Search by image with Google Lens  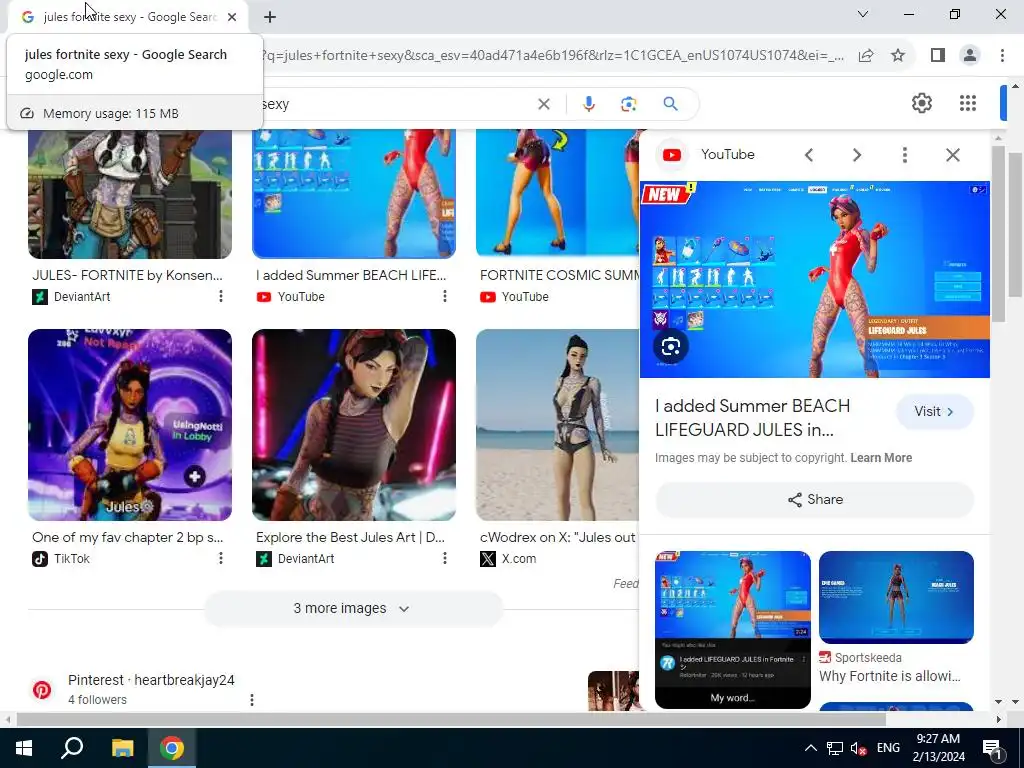pos(628,104)
